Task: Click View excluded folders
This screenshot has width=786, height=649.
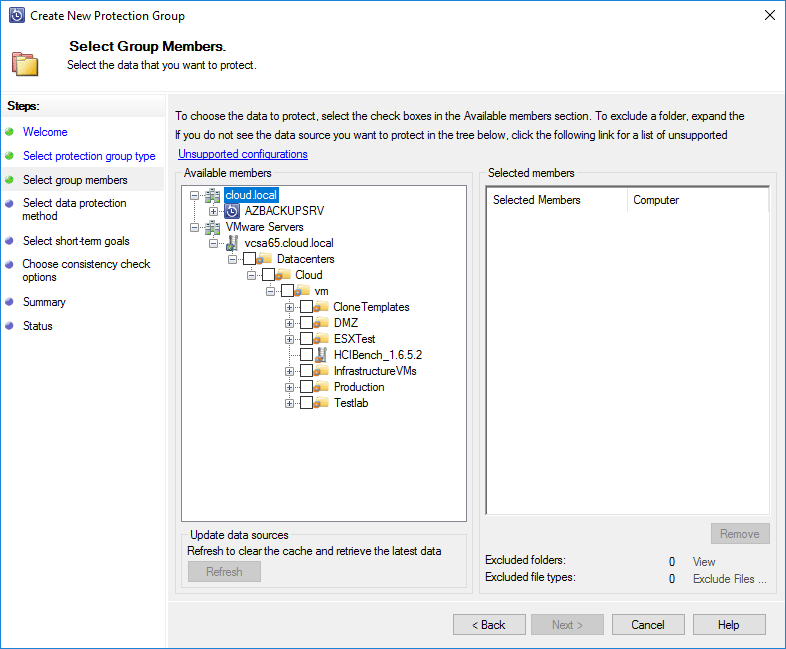Action: coord(704,562)
